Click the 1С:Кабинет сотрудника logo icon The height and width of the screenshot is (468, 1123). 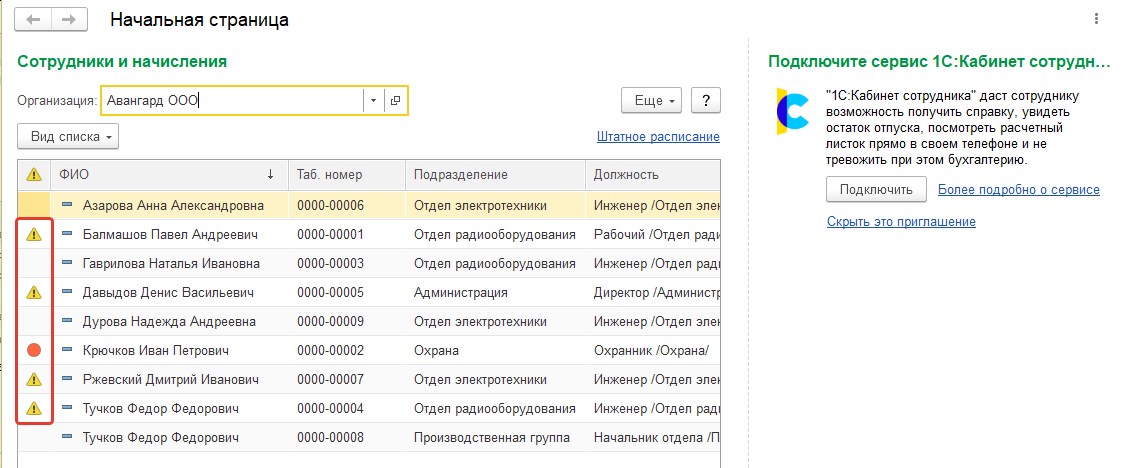[x=791, y=111]
